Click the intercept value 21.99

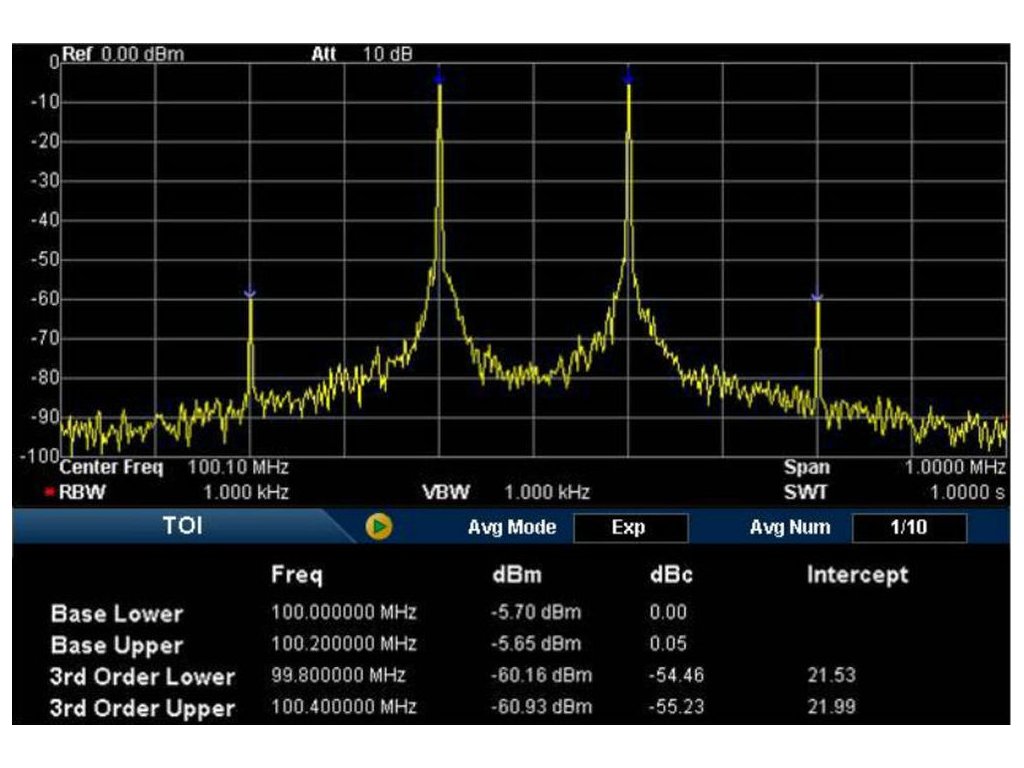831,707
